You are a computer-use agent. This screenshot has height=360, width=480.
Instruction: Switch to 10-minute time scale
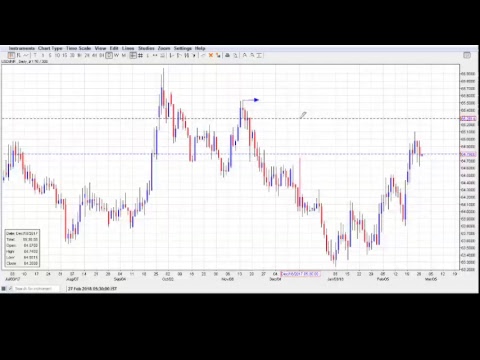[x=57, y=55]
